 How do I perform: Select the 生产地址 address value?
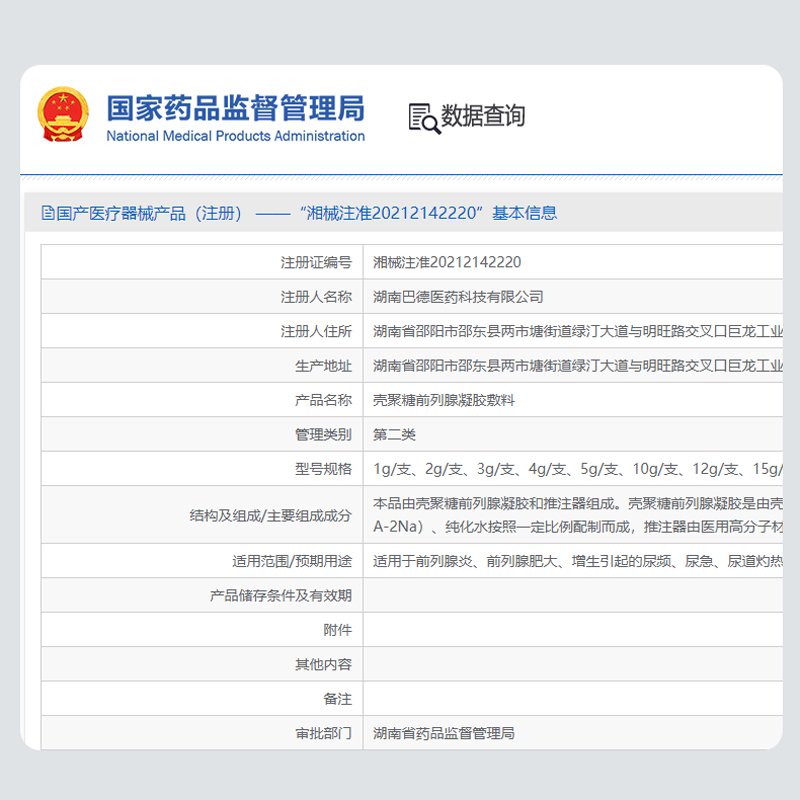(x=578, y=366)
